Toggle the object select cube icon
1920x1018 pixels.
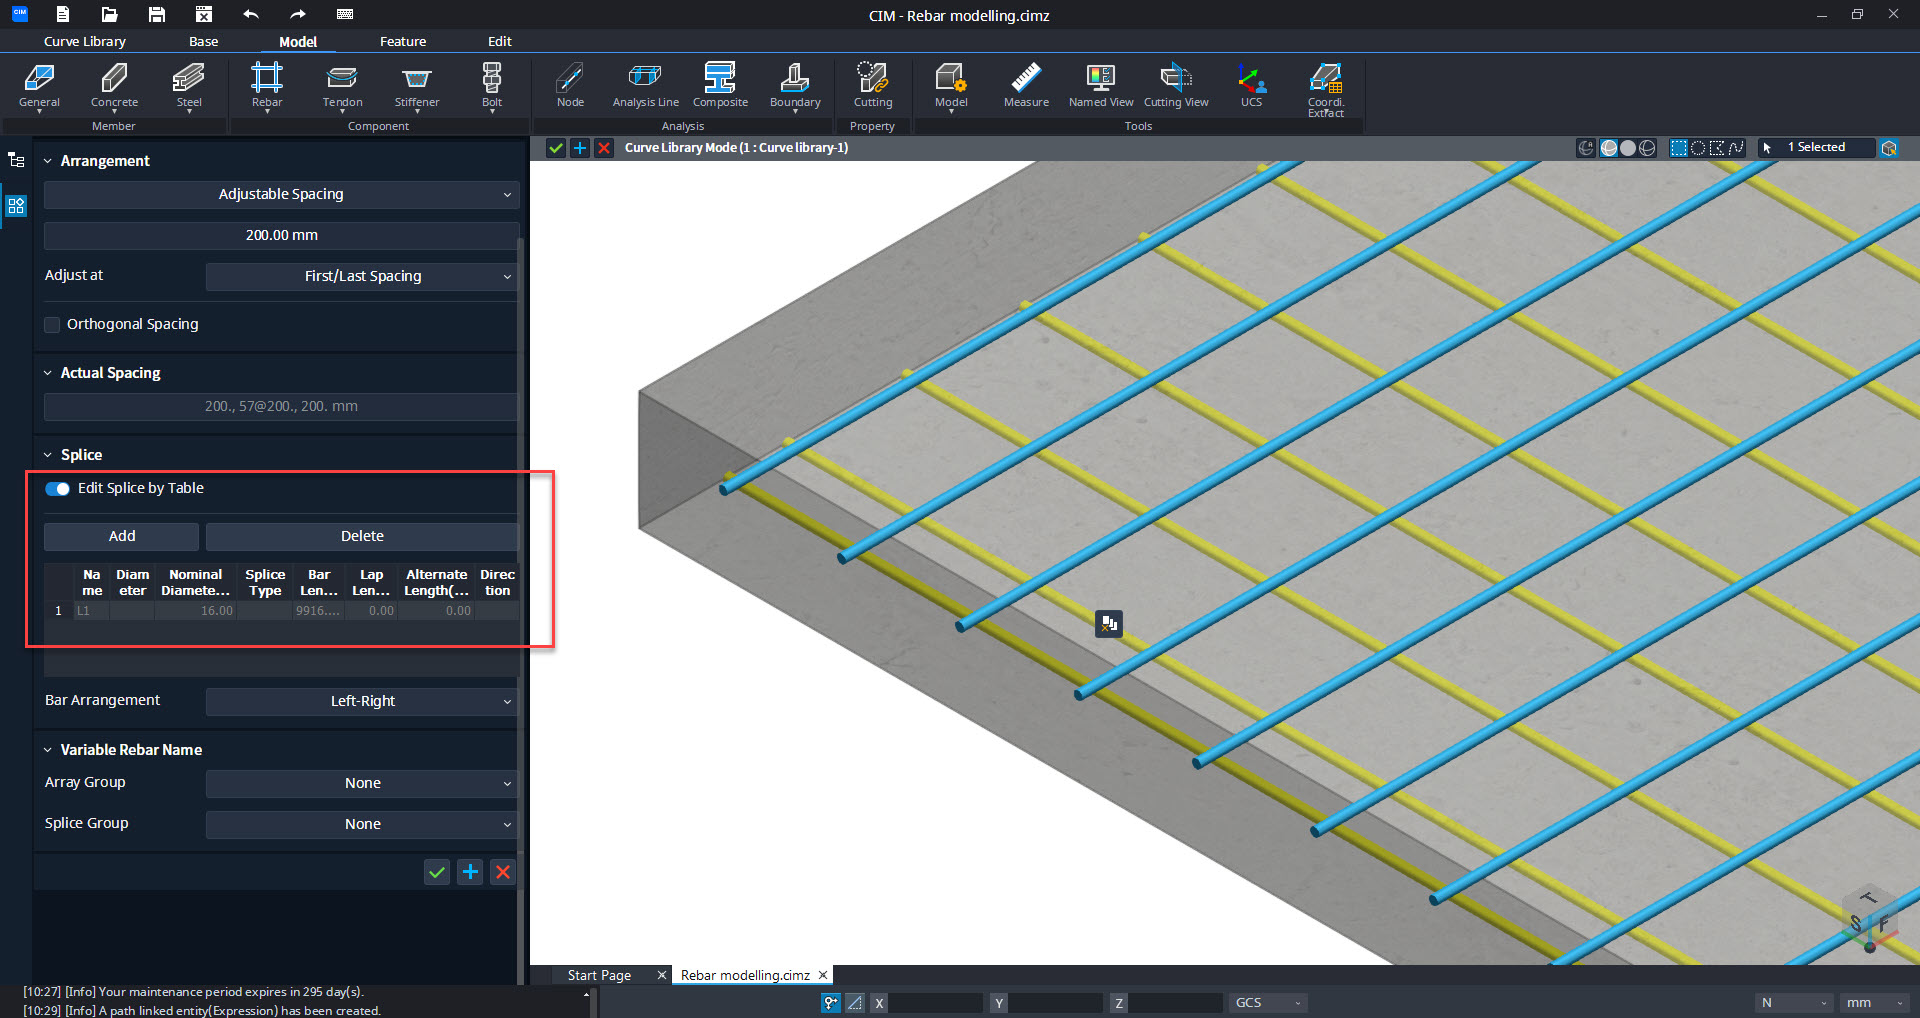click(1889, 148)
